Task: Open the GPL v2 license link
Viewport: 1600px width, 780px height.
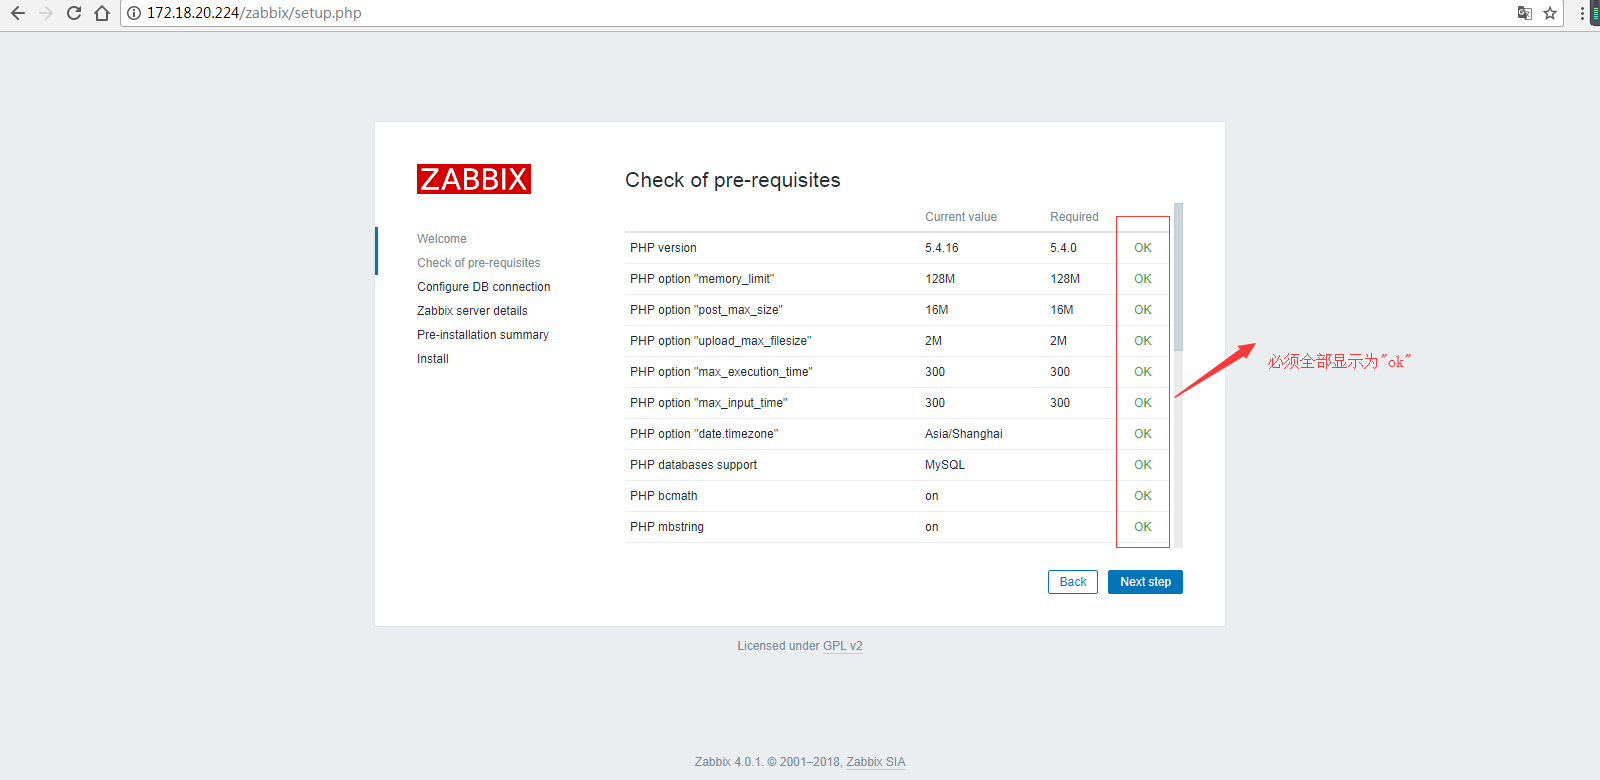Action: [x=843, y=646]
